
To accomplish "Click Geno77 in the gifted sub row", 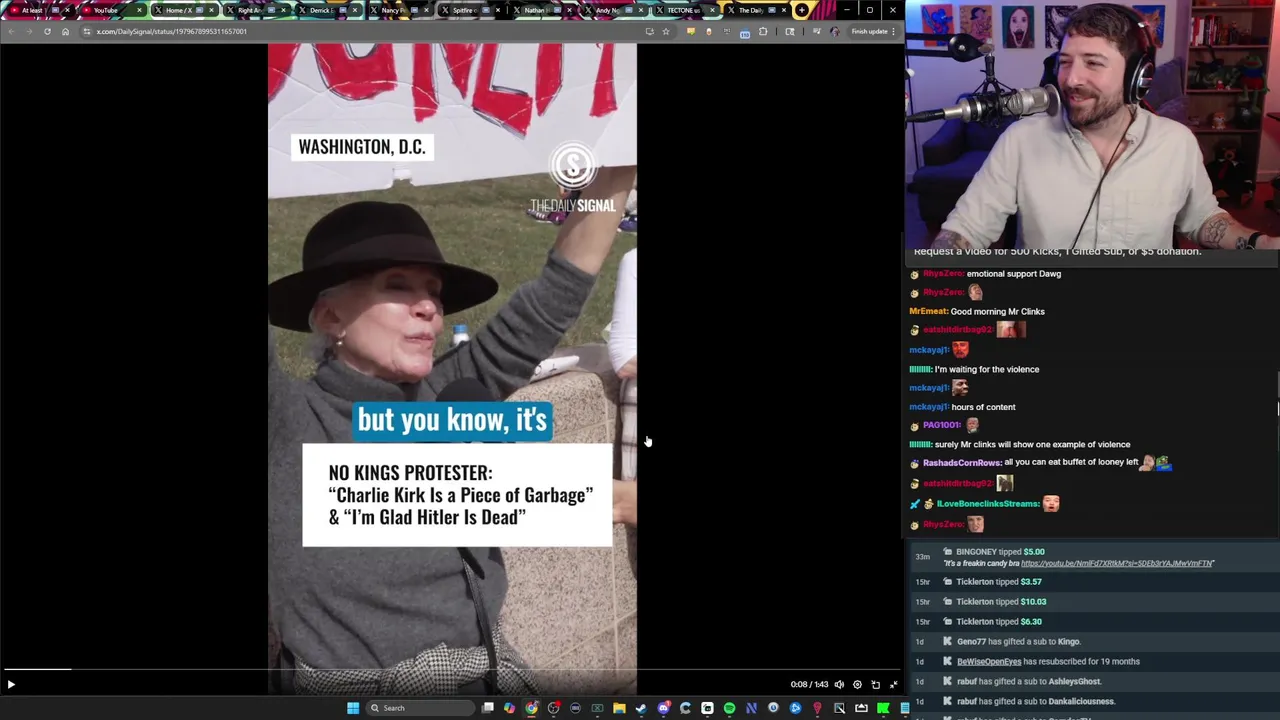I will point(972,641).
